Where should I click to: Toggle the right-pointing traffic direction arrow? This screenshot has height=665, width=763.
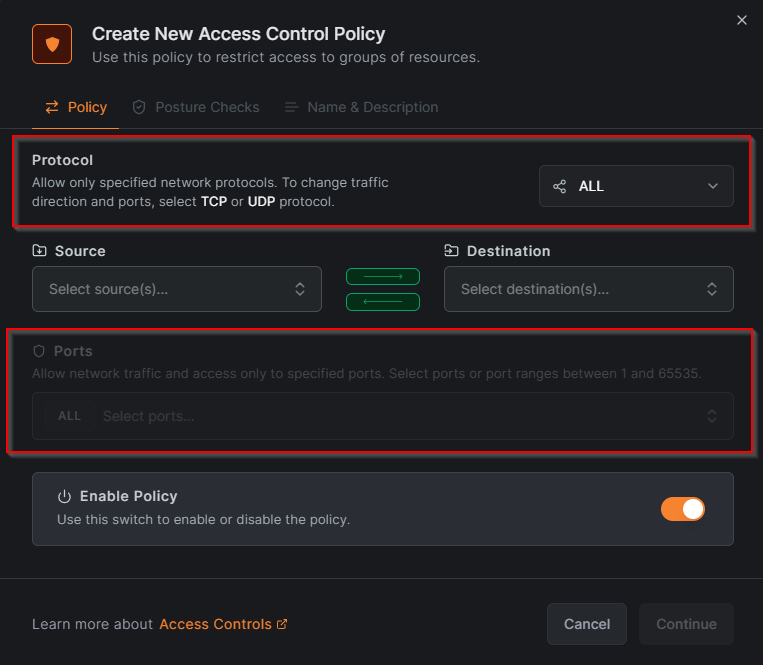pos(382,277)
